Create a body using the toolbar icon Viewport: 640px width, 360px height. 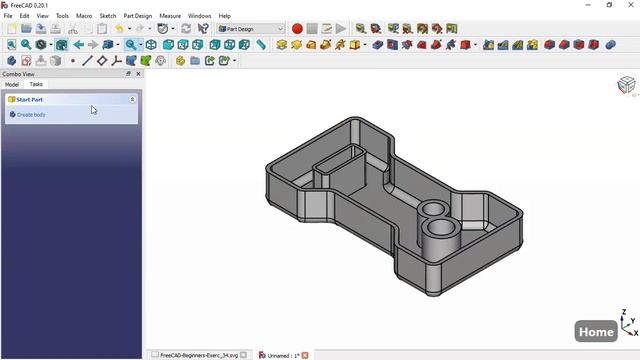coord(11,61)
